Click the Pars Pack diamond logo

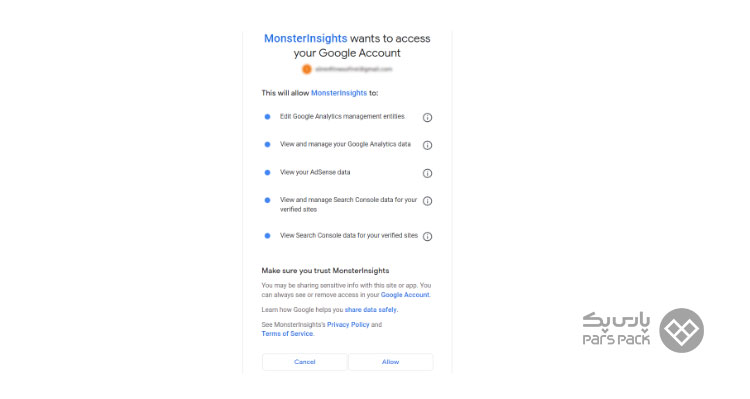(681, 331)
